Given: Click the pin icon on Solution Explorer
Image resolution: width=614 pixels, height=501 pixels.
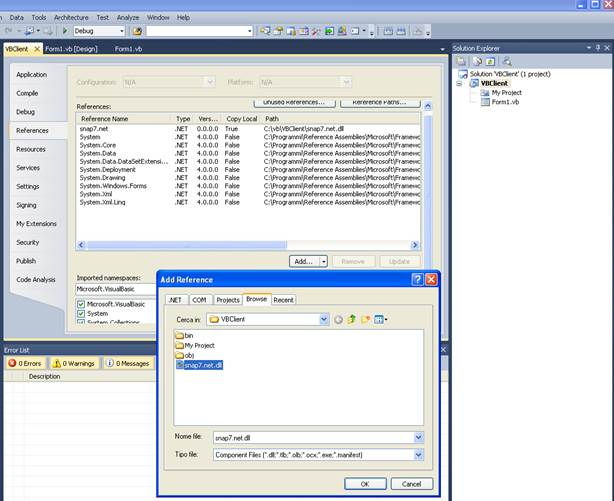Looking at the screenshot, I should (x=598, y=48).
